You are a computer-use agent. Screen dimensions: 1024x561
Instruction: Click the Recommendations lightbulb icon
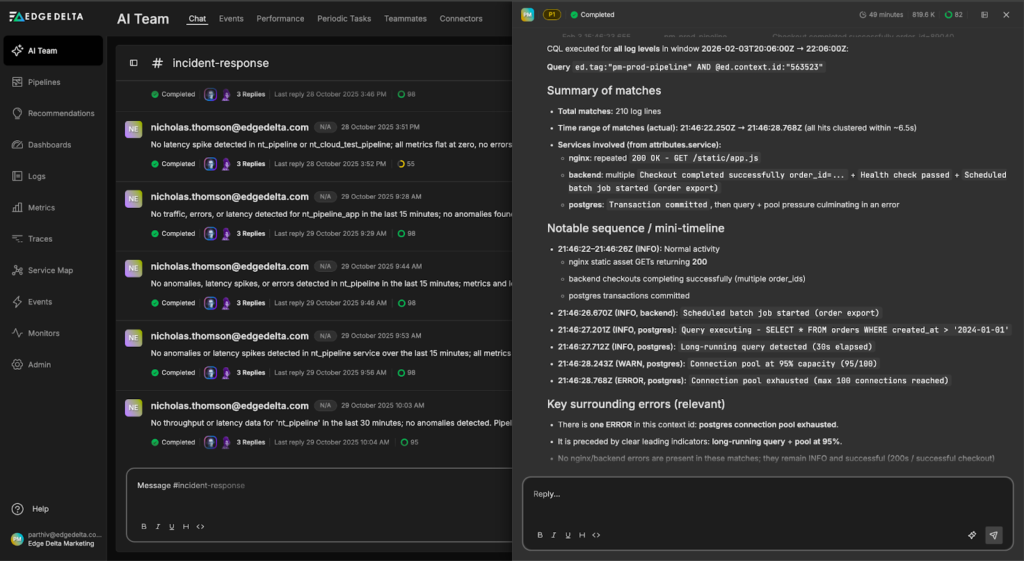(x=17, y=113)
